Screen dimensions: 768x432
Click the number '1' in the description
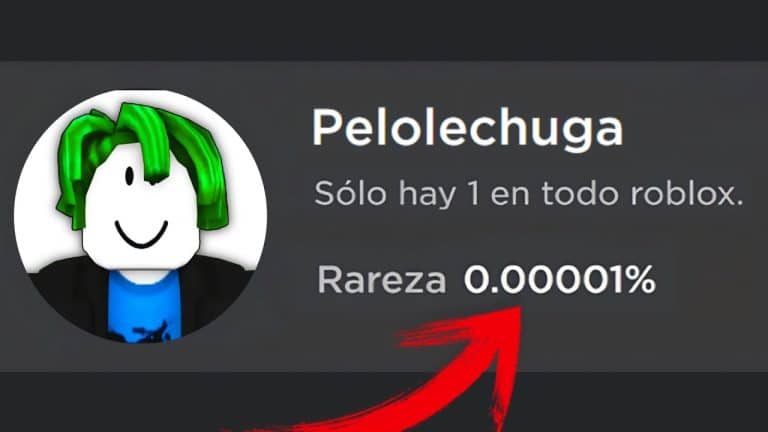473,194
